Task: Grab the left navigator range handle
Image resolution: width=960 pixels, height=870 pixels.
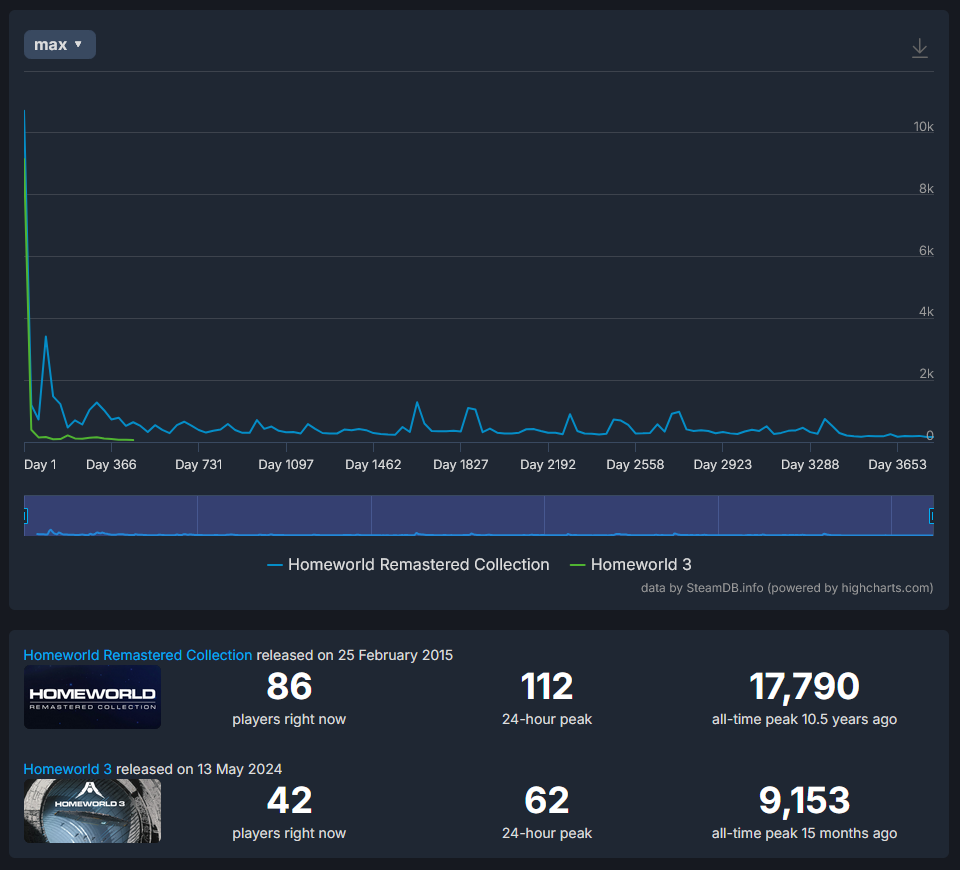Action: click(25, 516)
